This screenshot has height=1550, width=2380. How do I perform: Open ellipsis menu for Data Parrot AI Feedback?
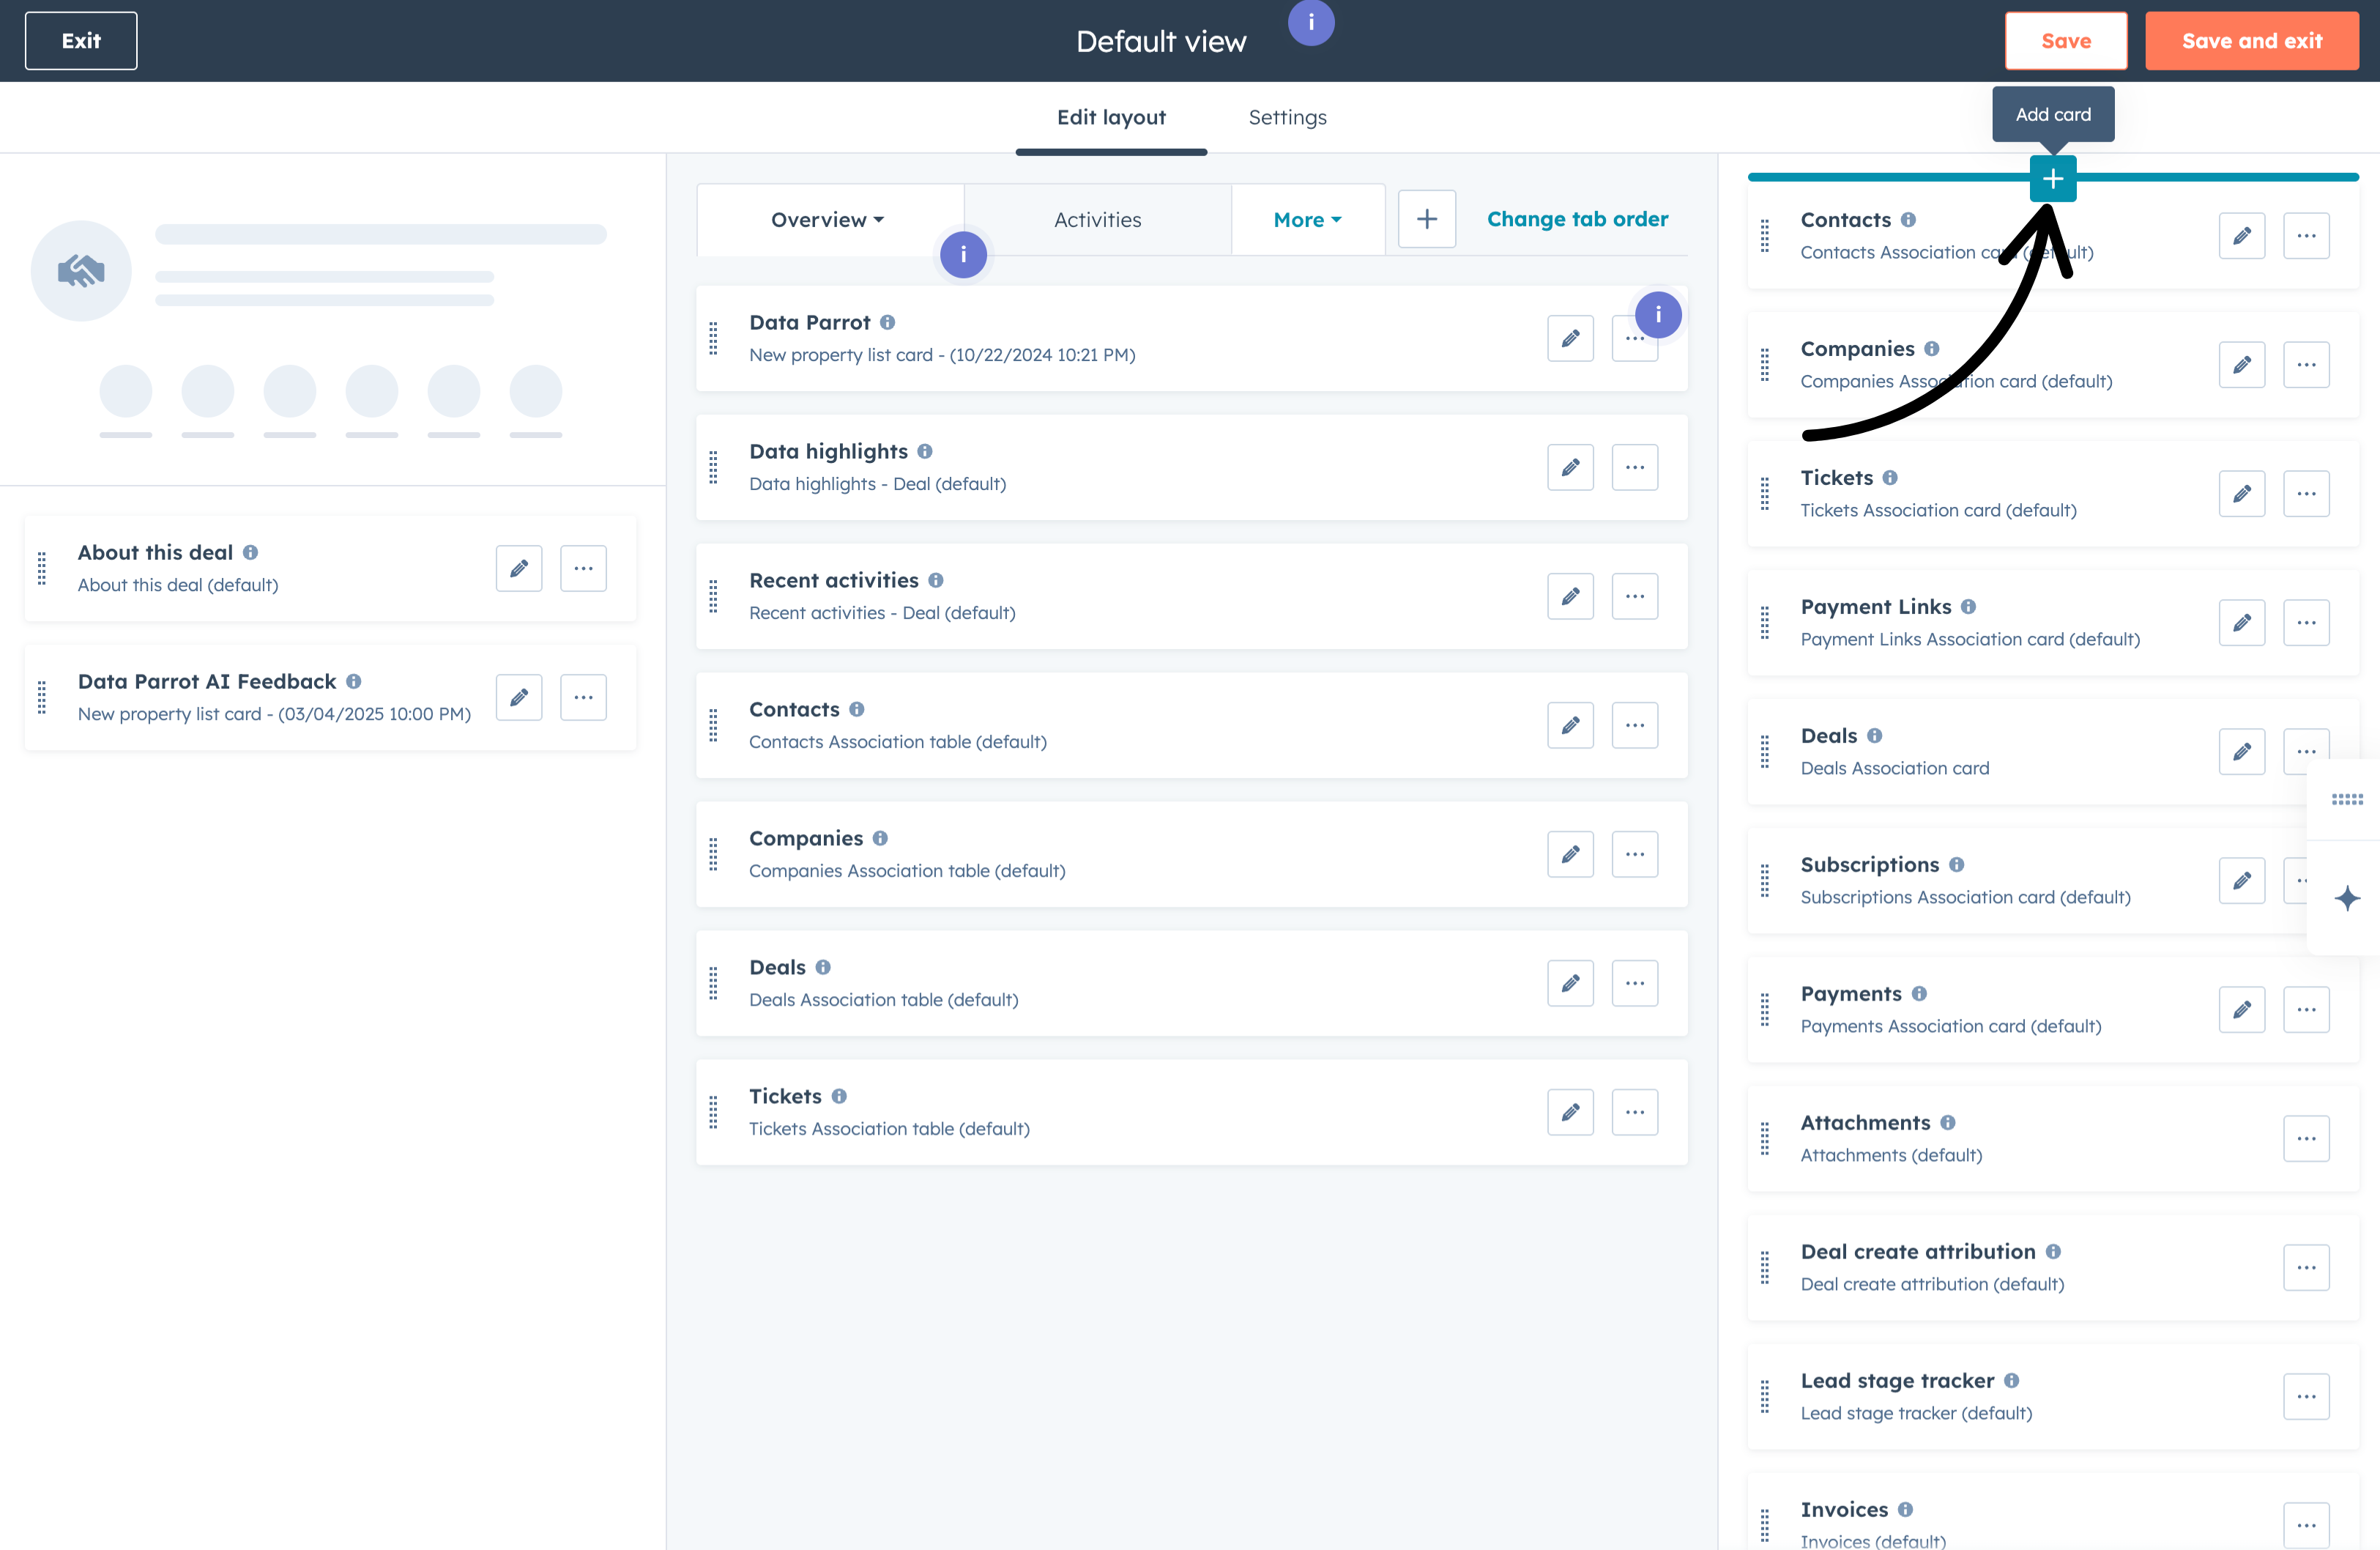point(583,698)
